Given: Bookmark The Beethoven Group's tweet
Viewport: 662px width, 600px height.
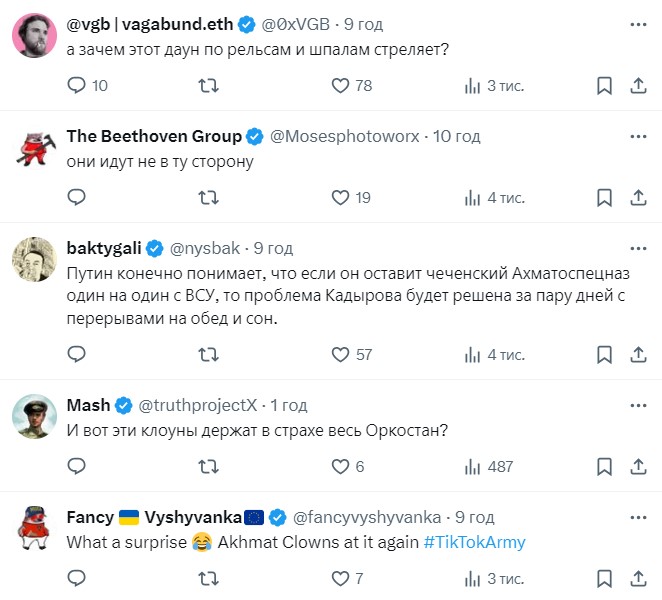Looking at the screenshot, I should point(604,198).
